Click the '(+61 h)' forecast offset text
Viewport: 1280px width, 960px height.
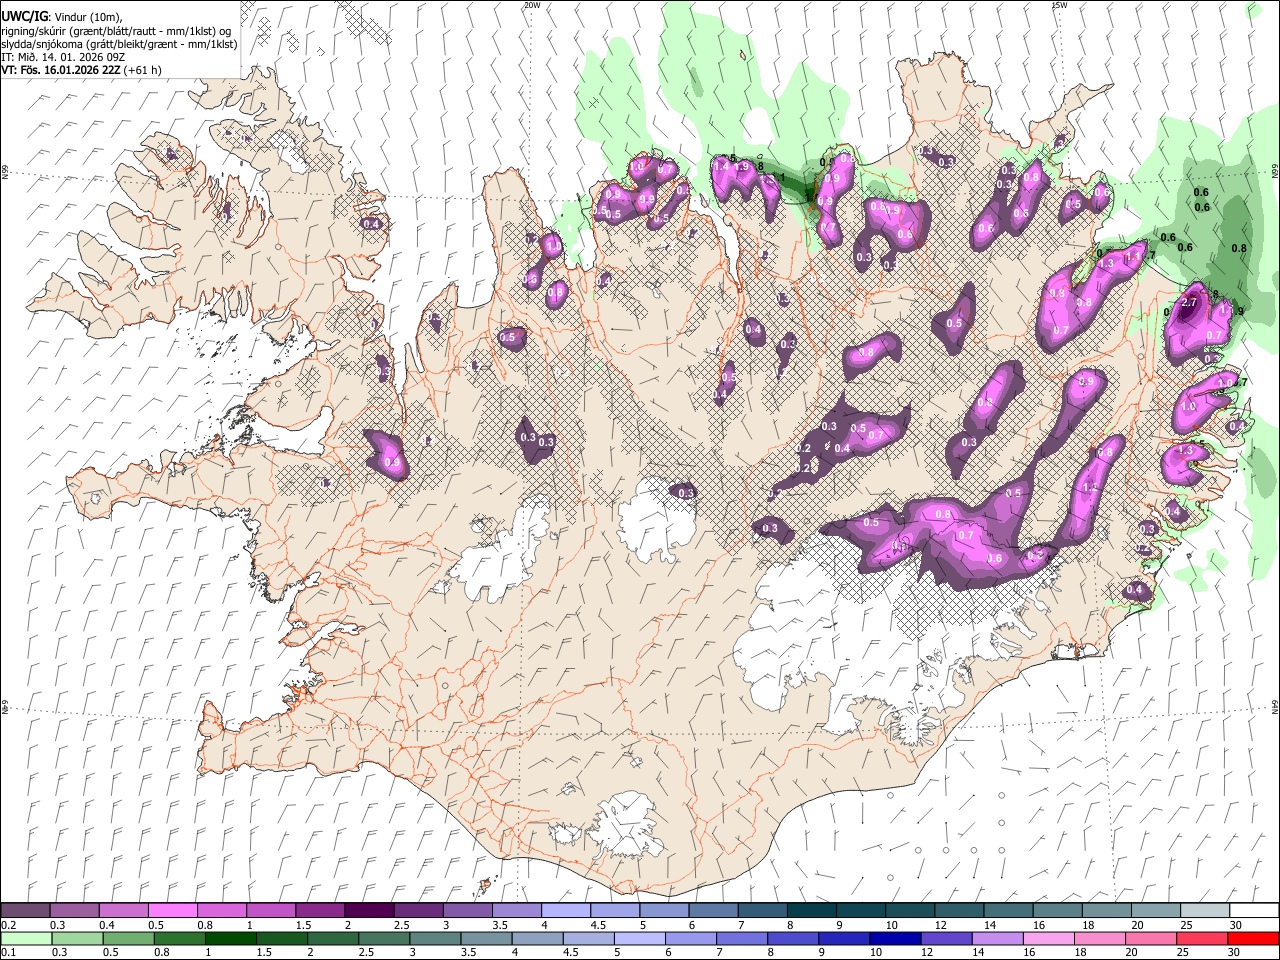click(x=141, y=70)
